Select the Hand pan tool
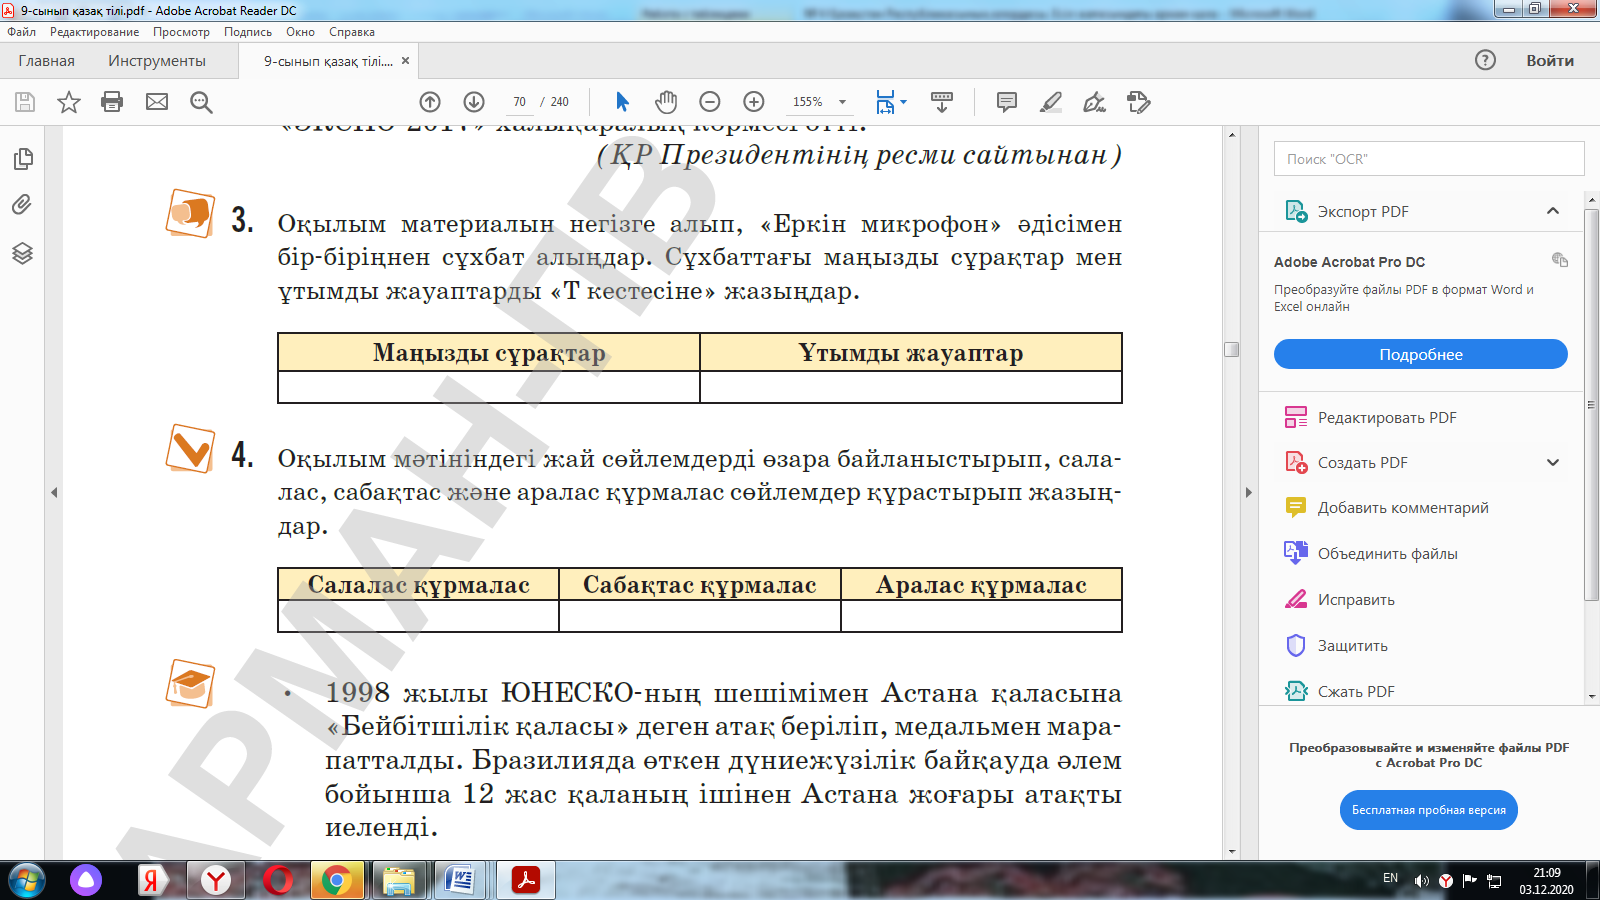The width and height of the screenshot is (1600, 900). tap(666, 102)
